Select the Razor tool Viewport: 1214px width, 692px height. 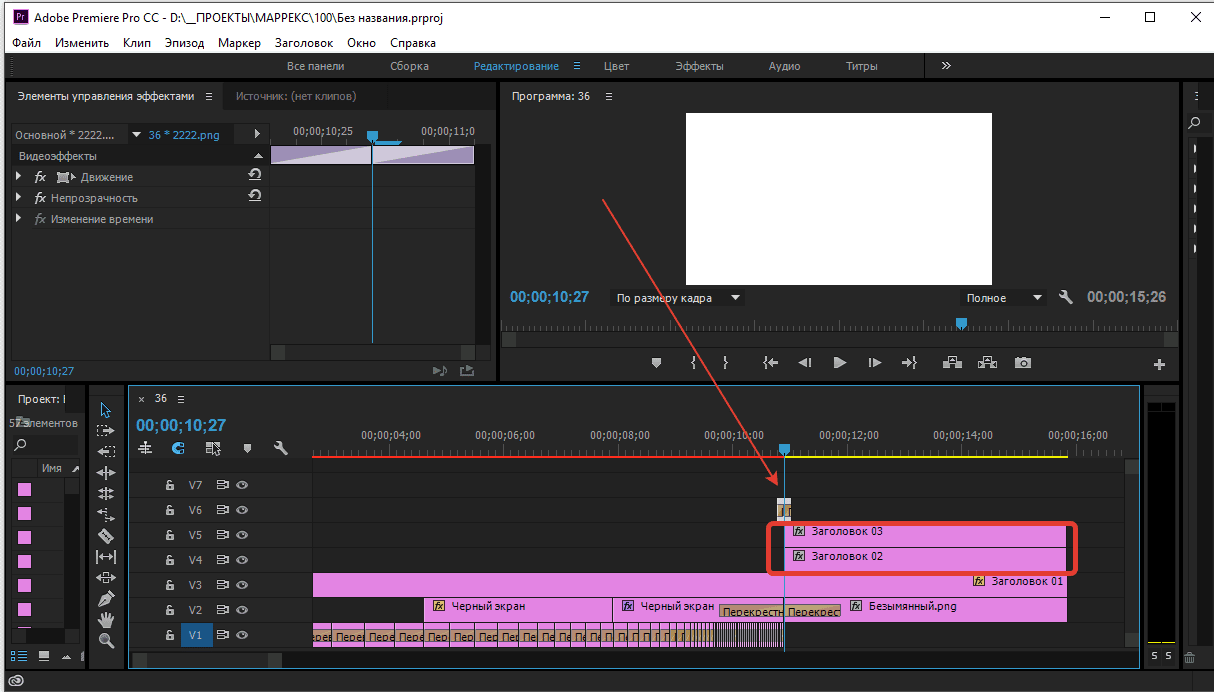coord(106,536)
